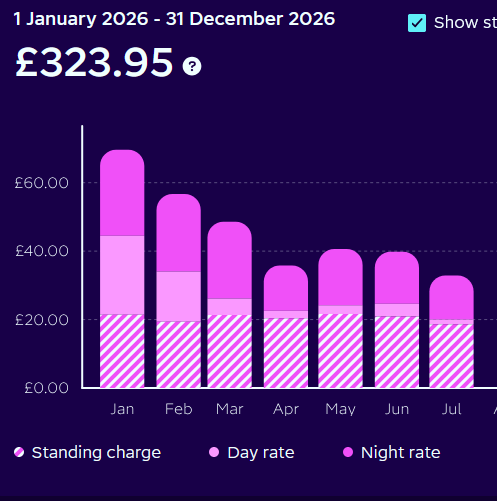
Task: Toggle the Standing charge legend item
Action: click(87, 452)
